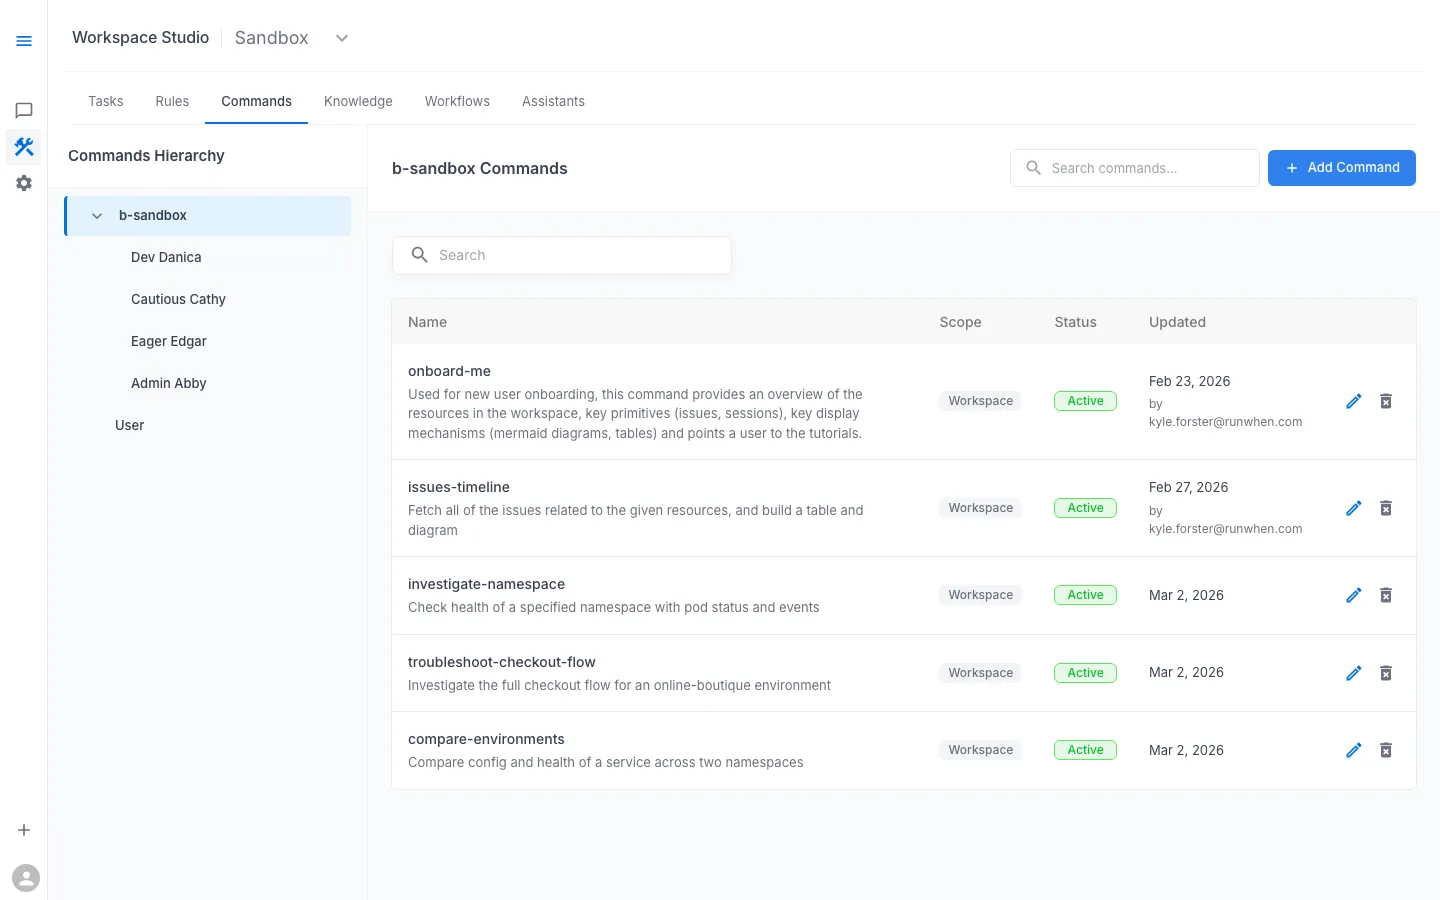This screenshot has height=900, width=1440.
Task: Open settings via the gear icon
Action: tap(24, 182)
